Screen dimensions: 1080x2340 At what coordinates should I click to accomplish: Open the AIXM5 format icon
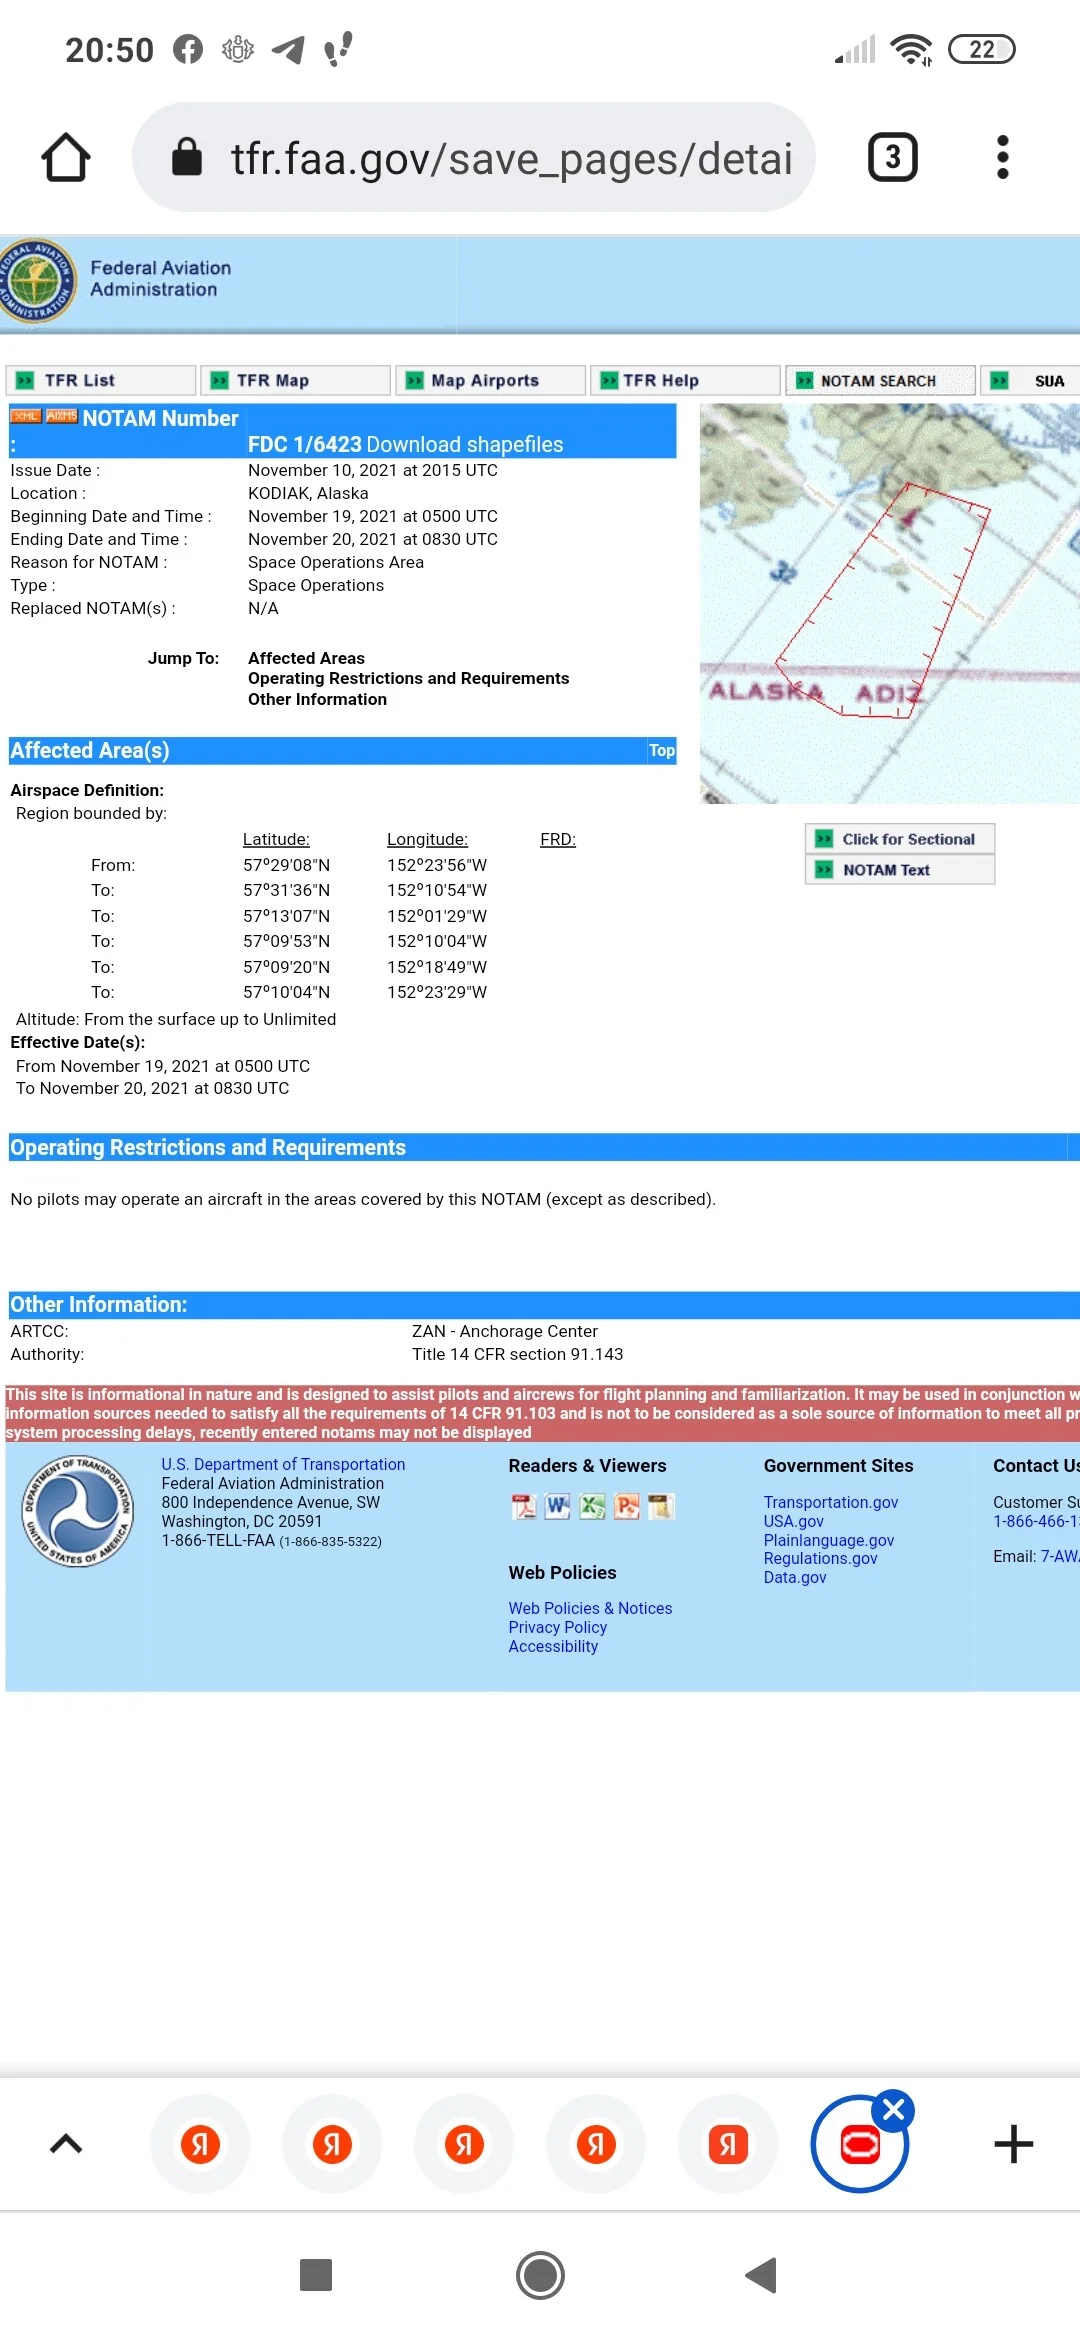[61, 416]
